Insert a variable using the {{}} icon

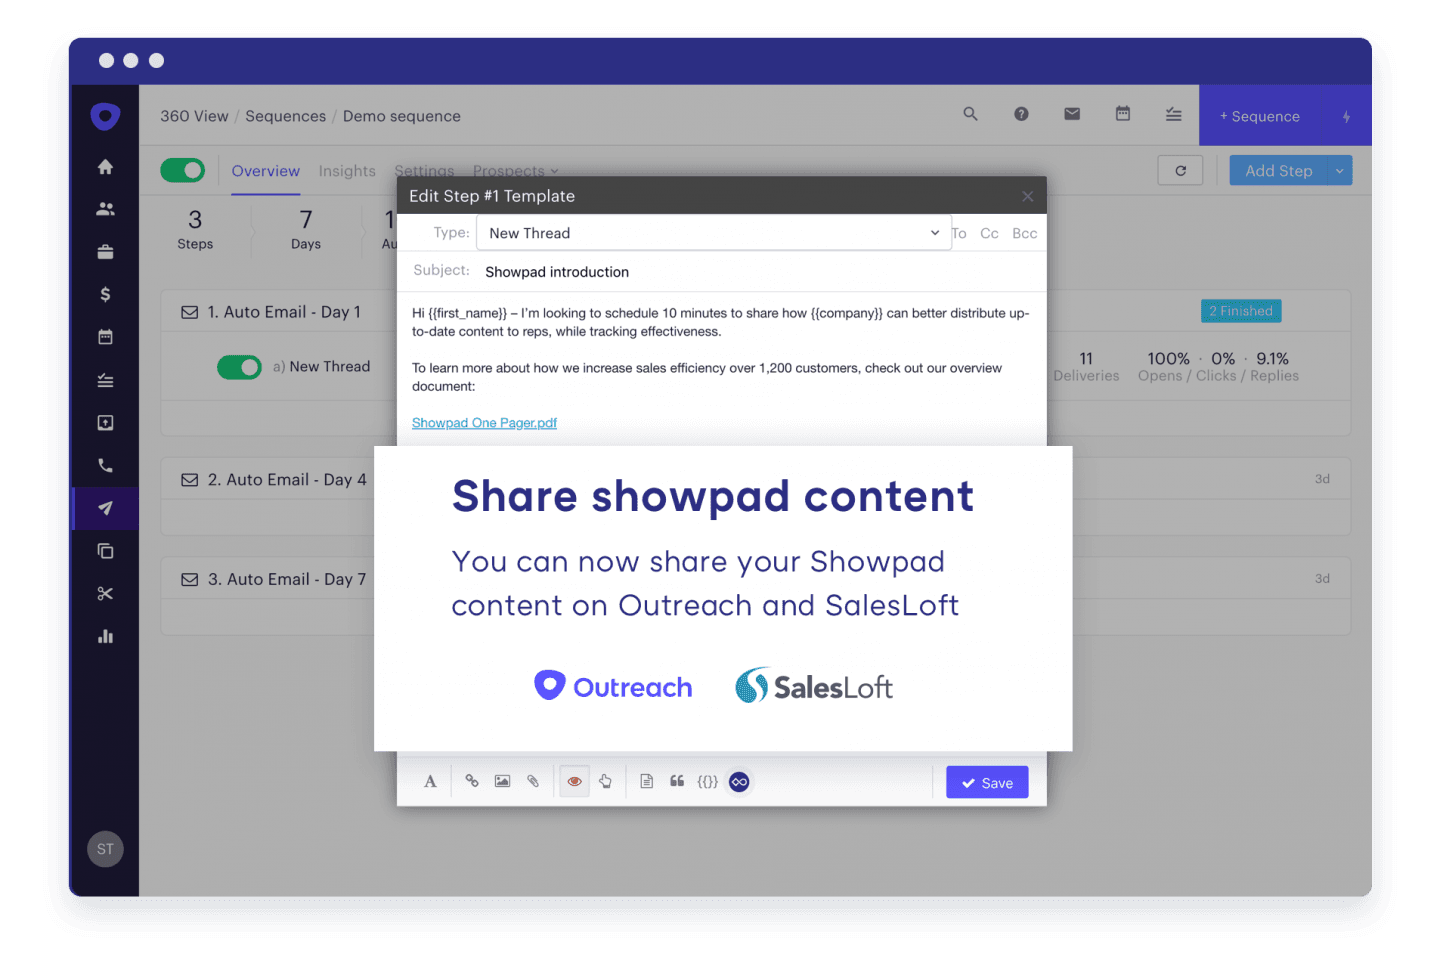click(x=708, y=781)
